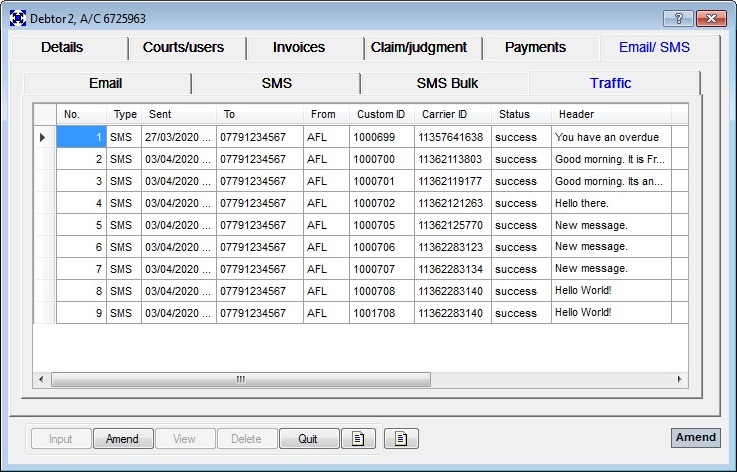Sort by the Status column header
Image resolution: width=737 pixels, height=472 pixels.
coord(514,114)
